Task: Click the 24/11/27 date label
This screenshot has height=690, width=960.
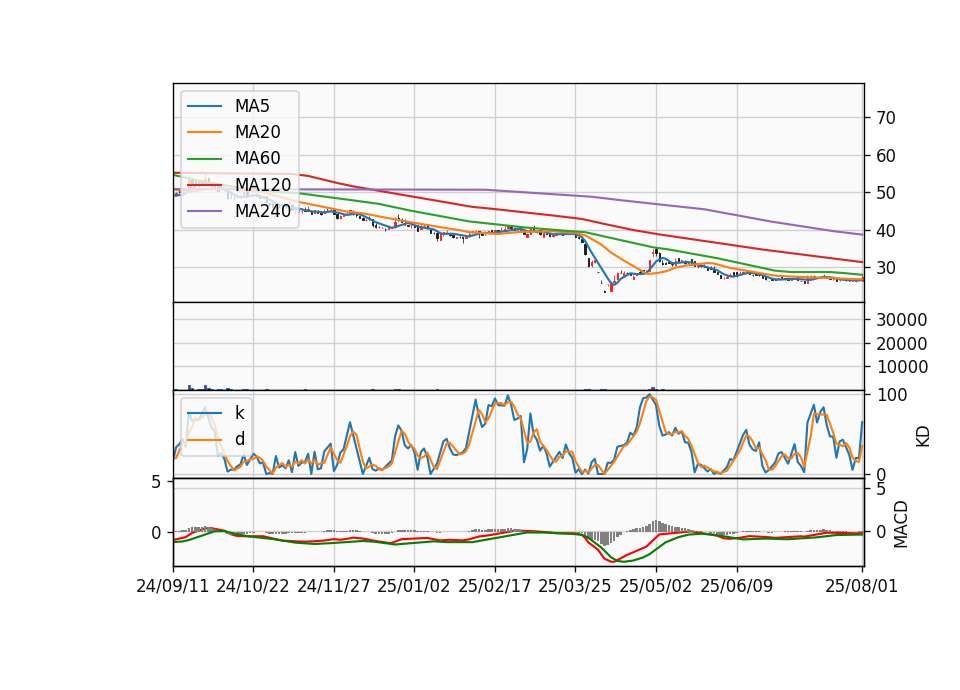Action: [x=334, y=587]
